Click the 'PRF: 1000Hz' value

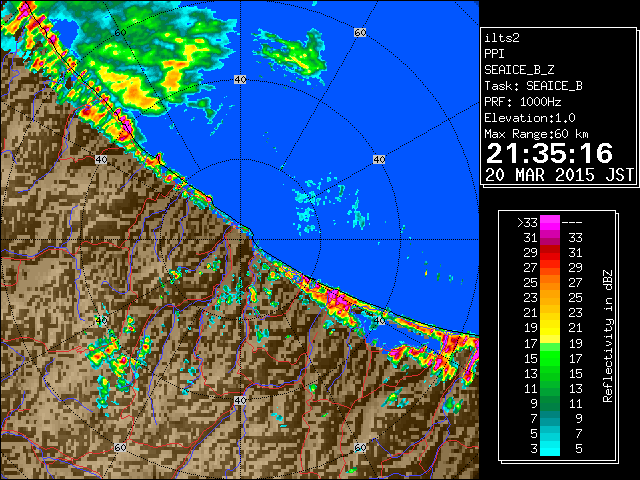click(x=522, y=102)
